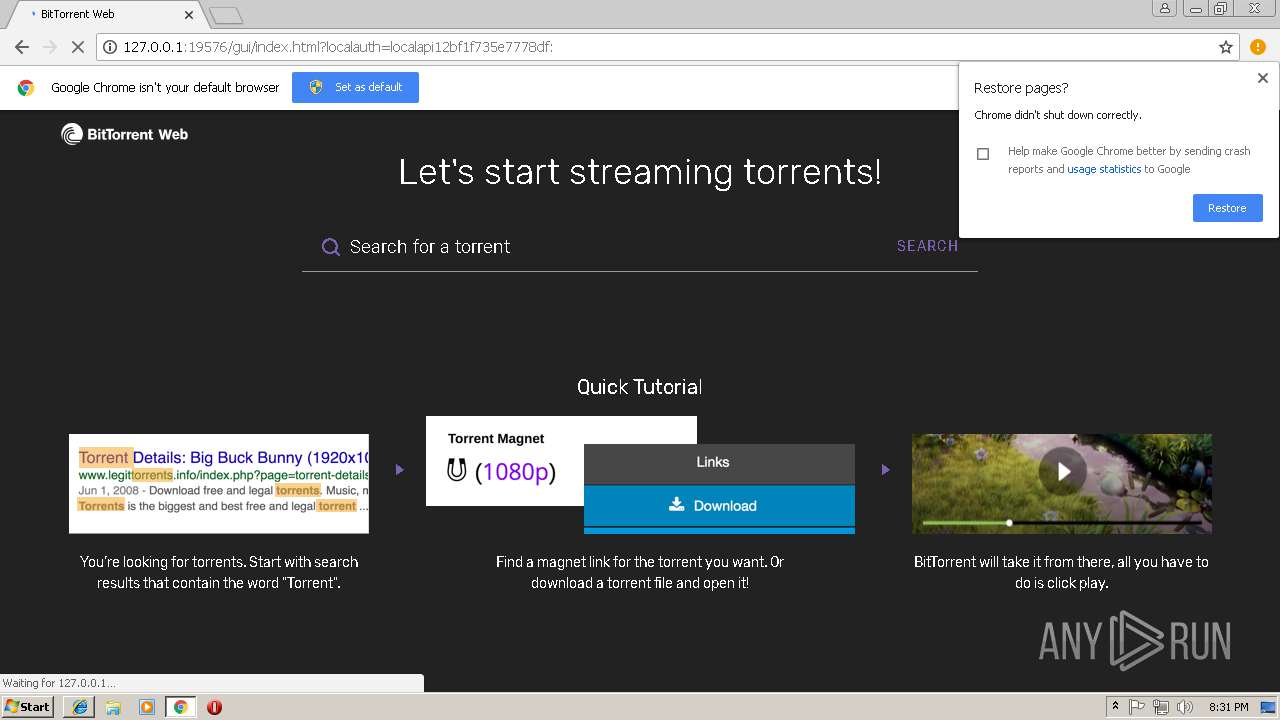
Task: Click Let's start streaming torrents heading
Action: point(640,172)
